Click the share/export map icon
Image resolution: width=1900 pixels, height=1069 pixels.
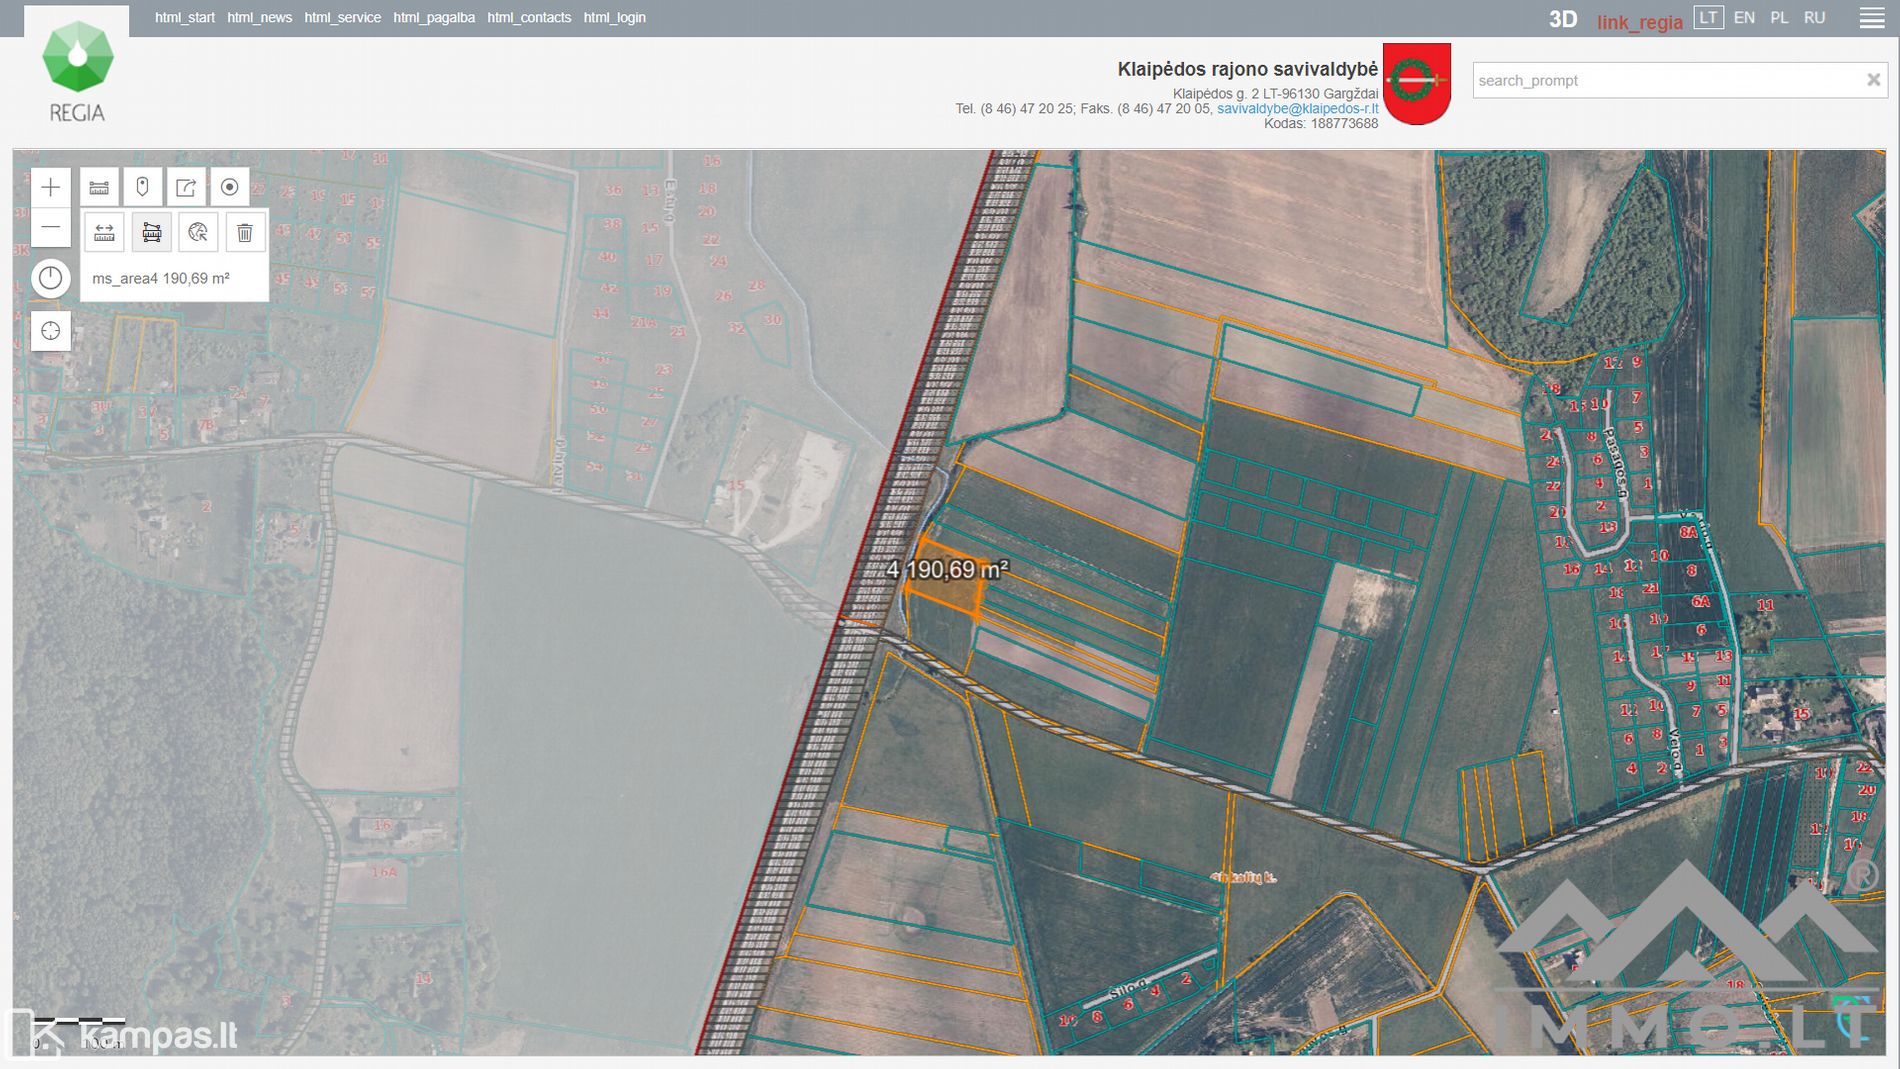pyautogui.click(x=186, y=187)
